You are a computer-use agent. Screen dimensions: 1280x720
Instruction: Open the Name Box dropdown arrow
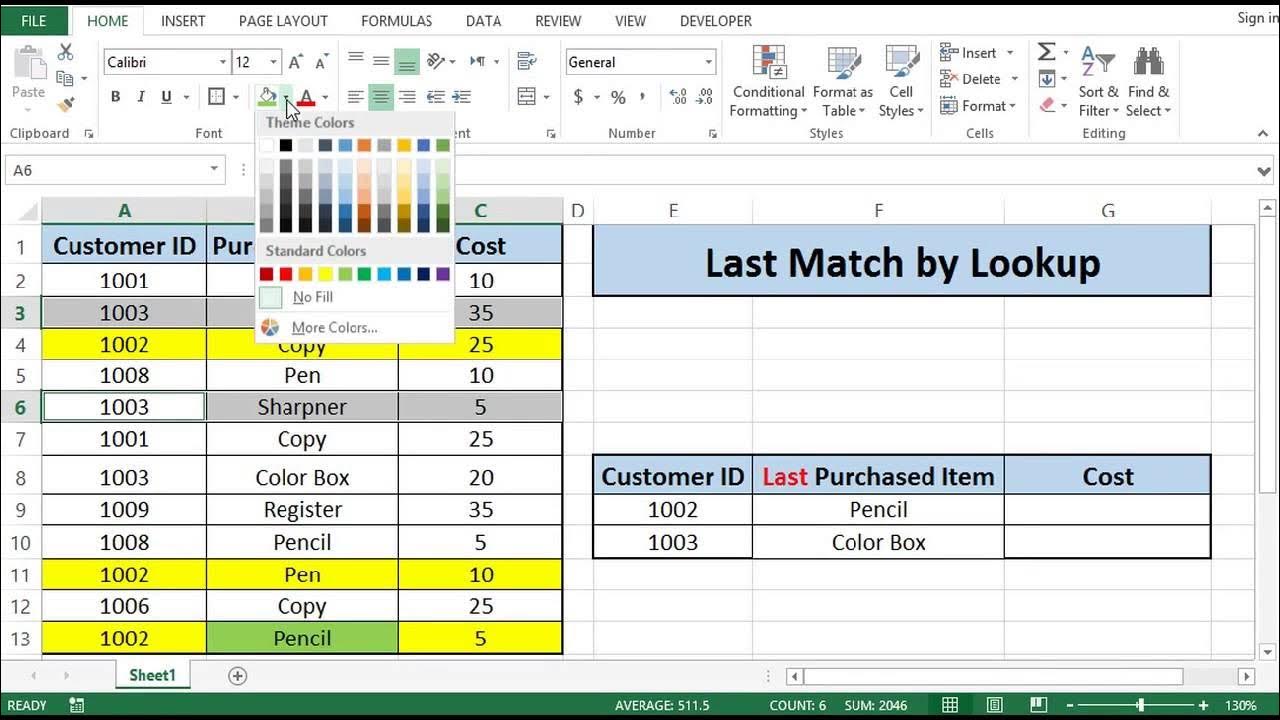coord(214,169)
